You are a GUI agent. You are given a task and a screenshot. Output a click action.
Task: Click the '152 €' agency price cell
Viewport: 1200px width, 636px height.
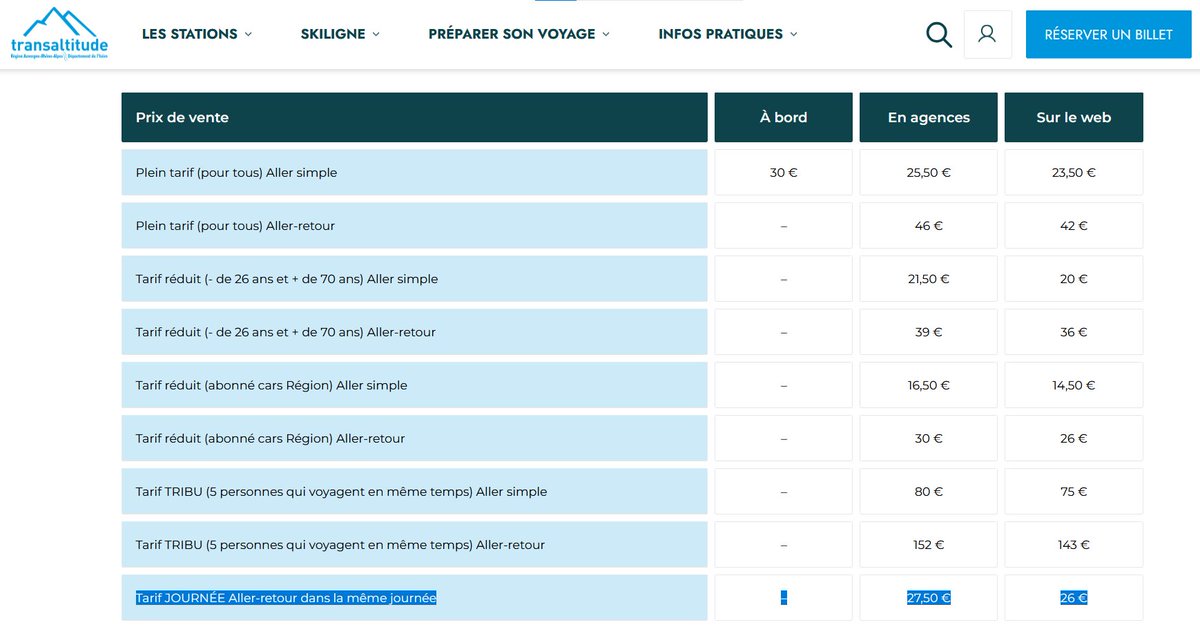(929, 545)
